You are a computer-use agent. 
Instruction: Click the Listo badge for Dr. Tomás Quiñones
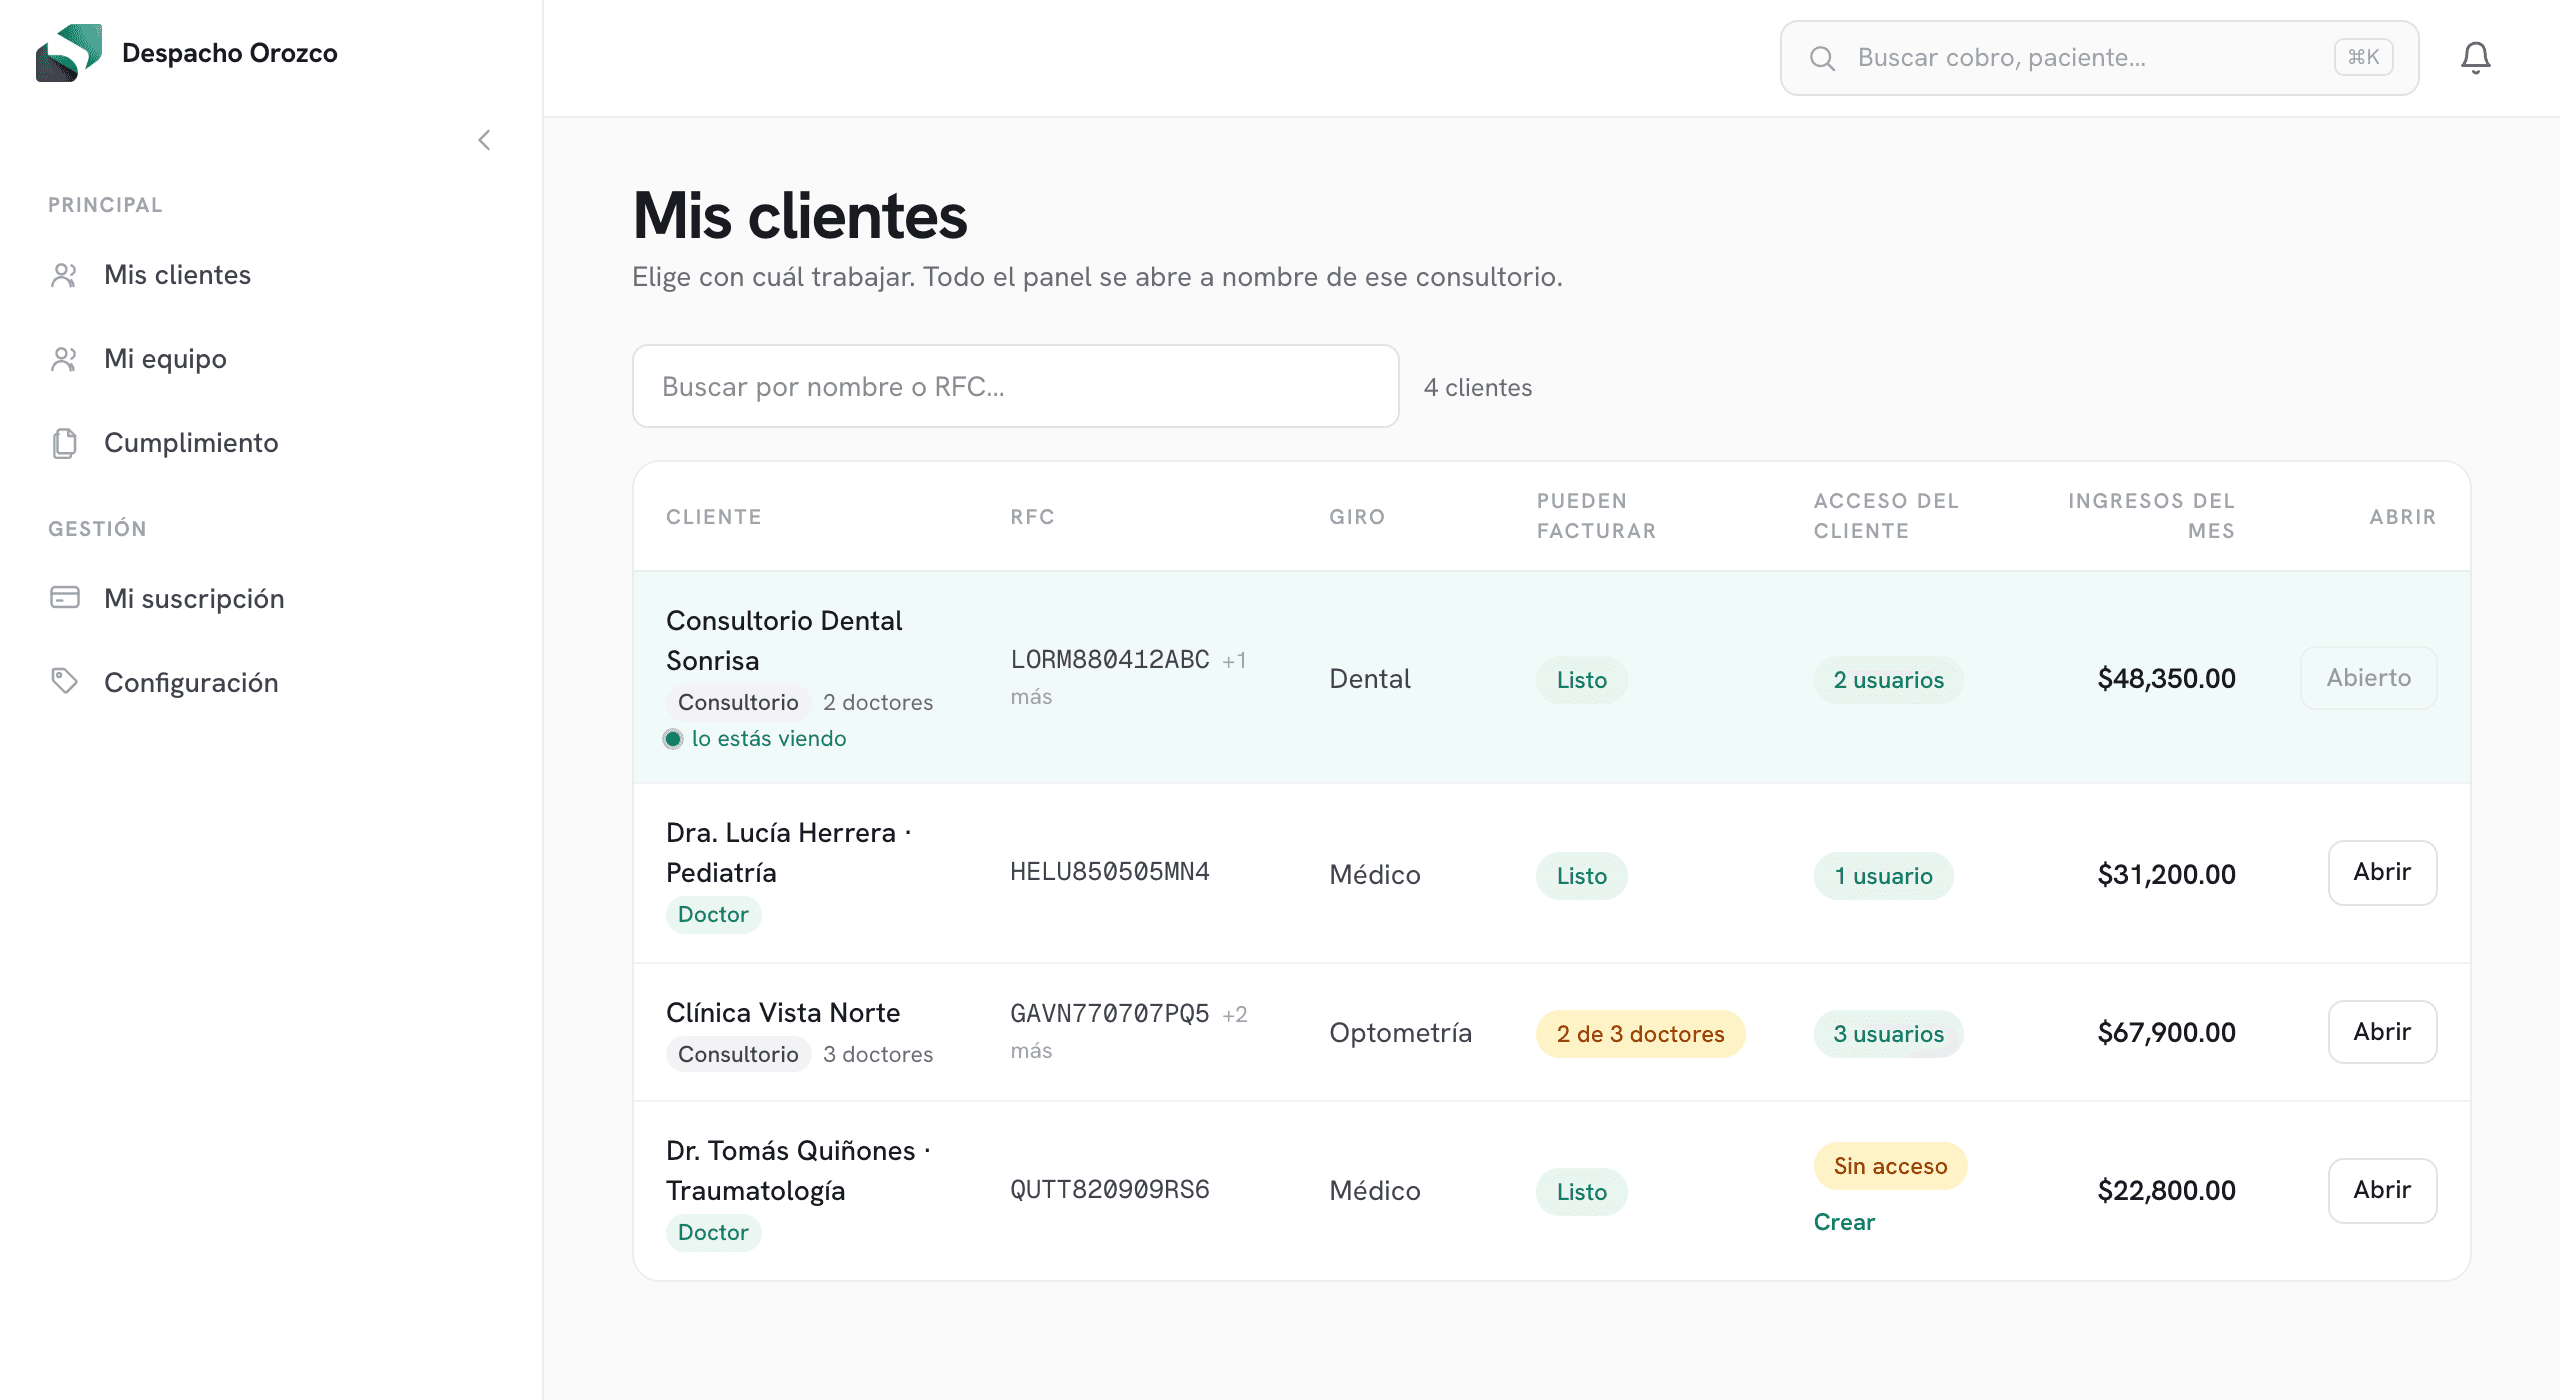(x=1581, y=1192)
